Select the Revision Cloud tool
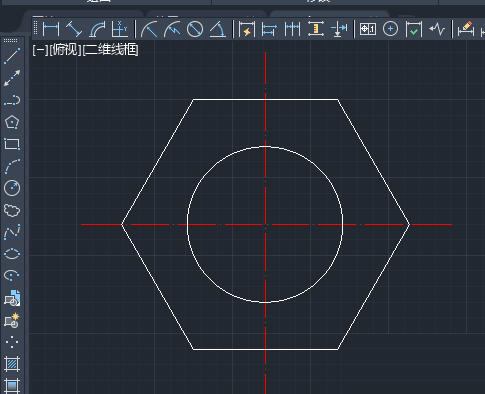 pyautogui.click(x=12, y=210)
